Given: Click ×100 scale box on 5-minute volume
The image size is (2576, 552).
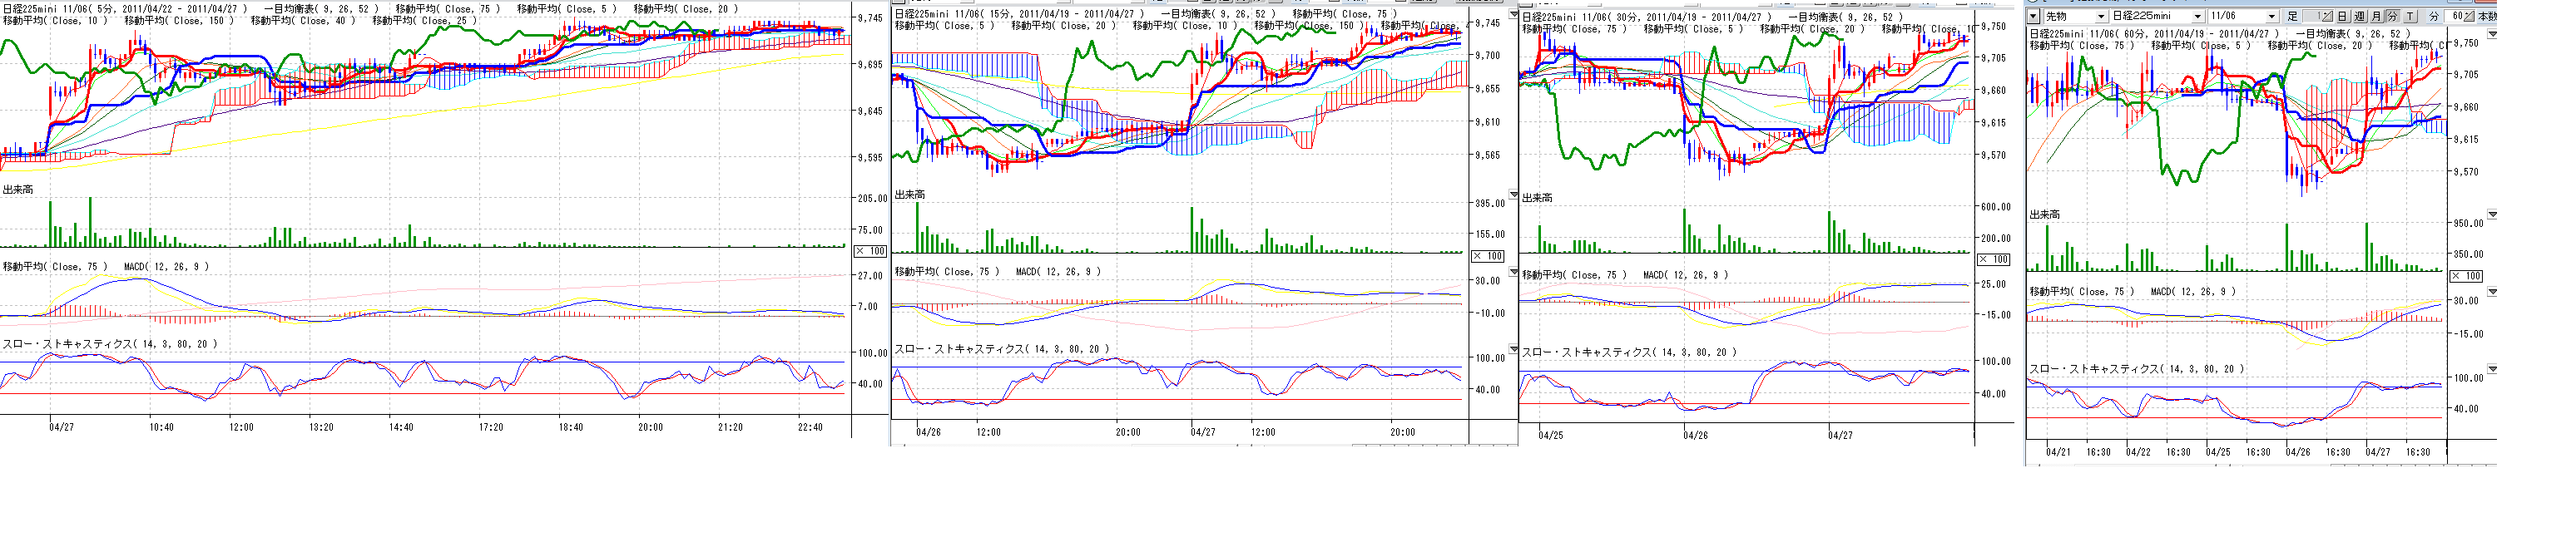Looking at the screenshot, I should [x=870, y=251].
